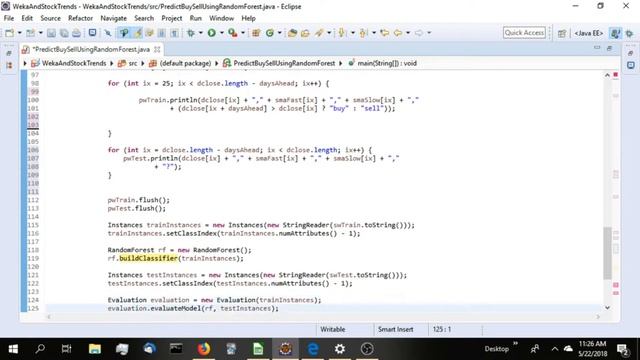Viewport: 640px width, 360px height.
Task: Click the Back navigation arrow
Action: pyautogui.click(x=398, y=33)
